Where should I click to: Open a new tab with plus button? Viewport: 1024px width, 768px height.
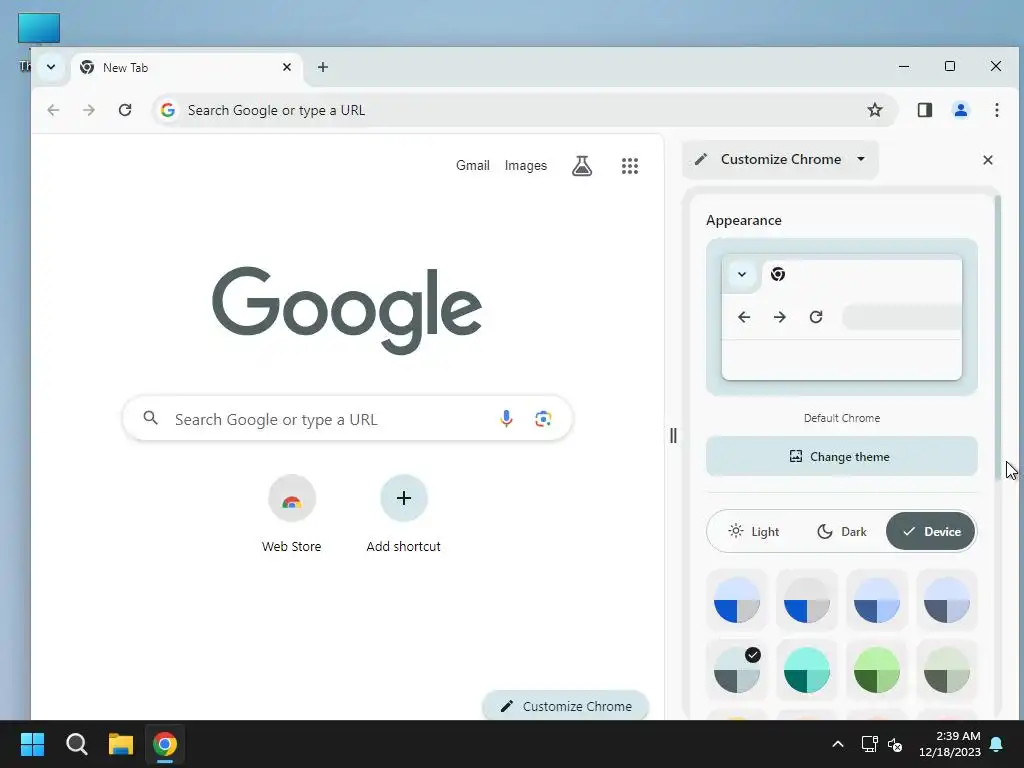point(323,67)
